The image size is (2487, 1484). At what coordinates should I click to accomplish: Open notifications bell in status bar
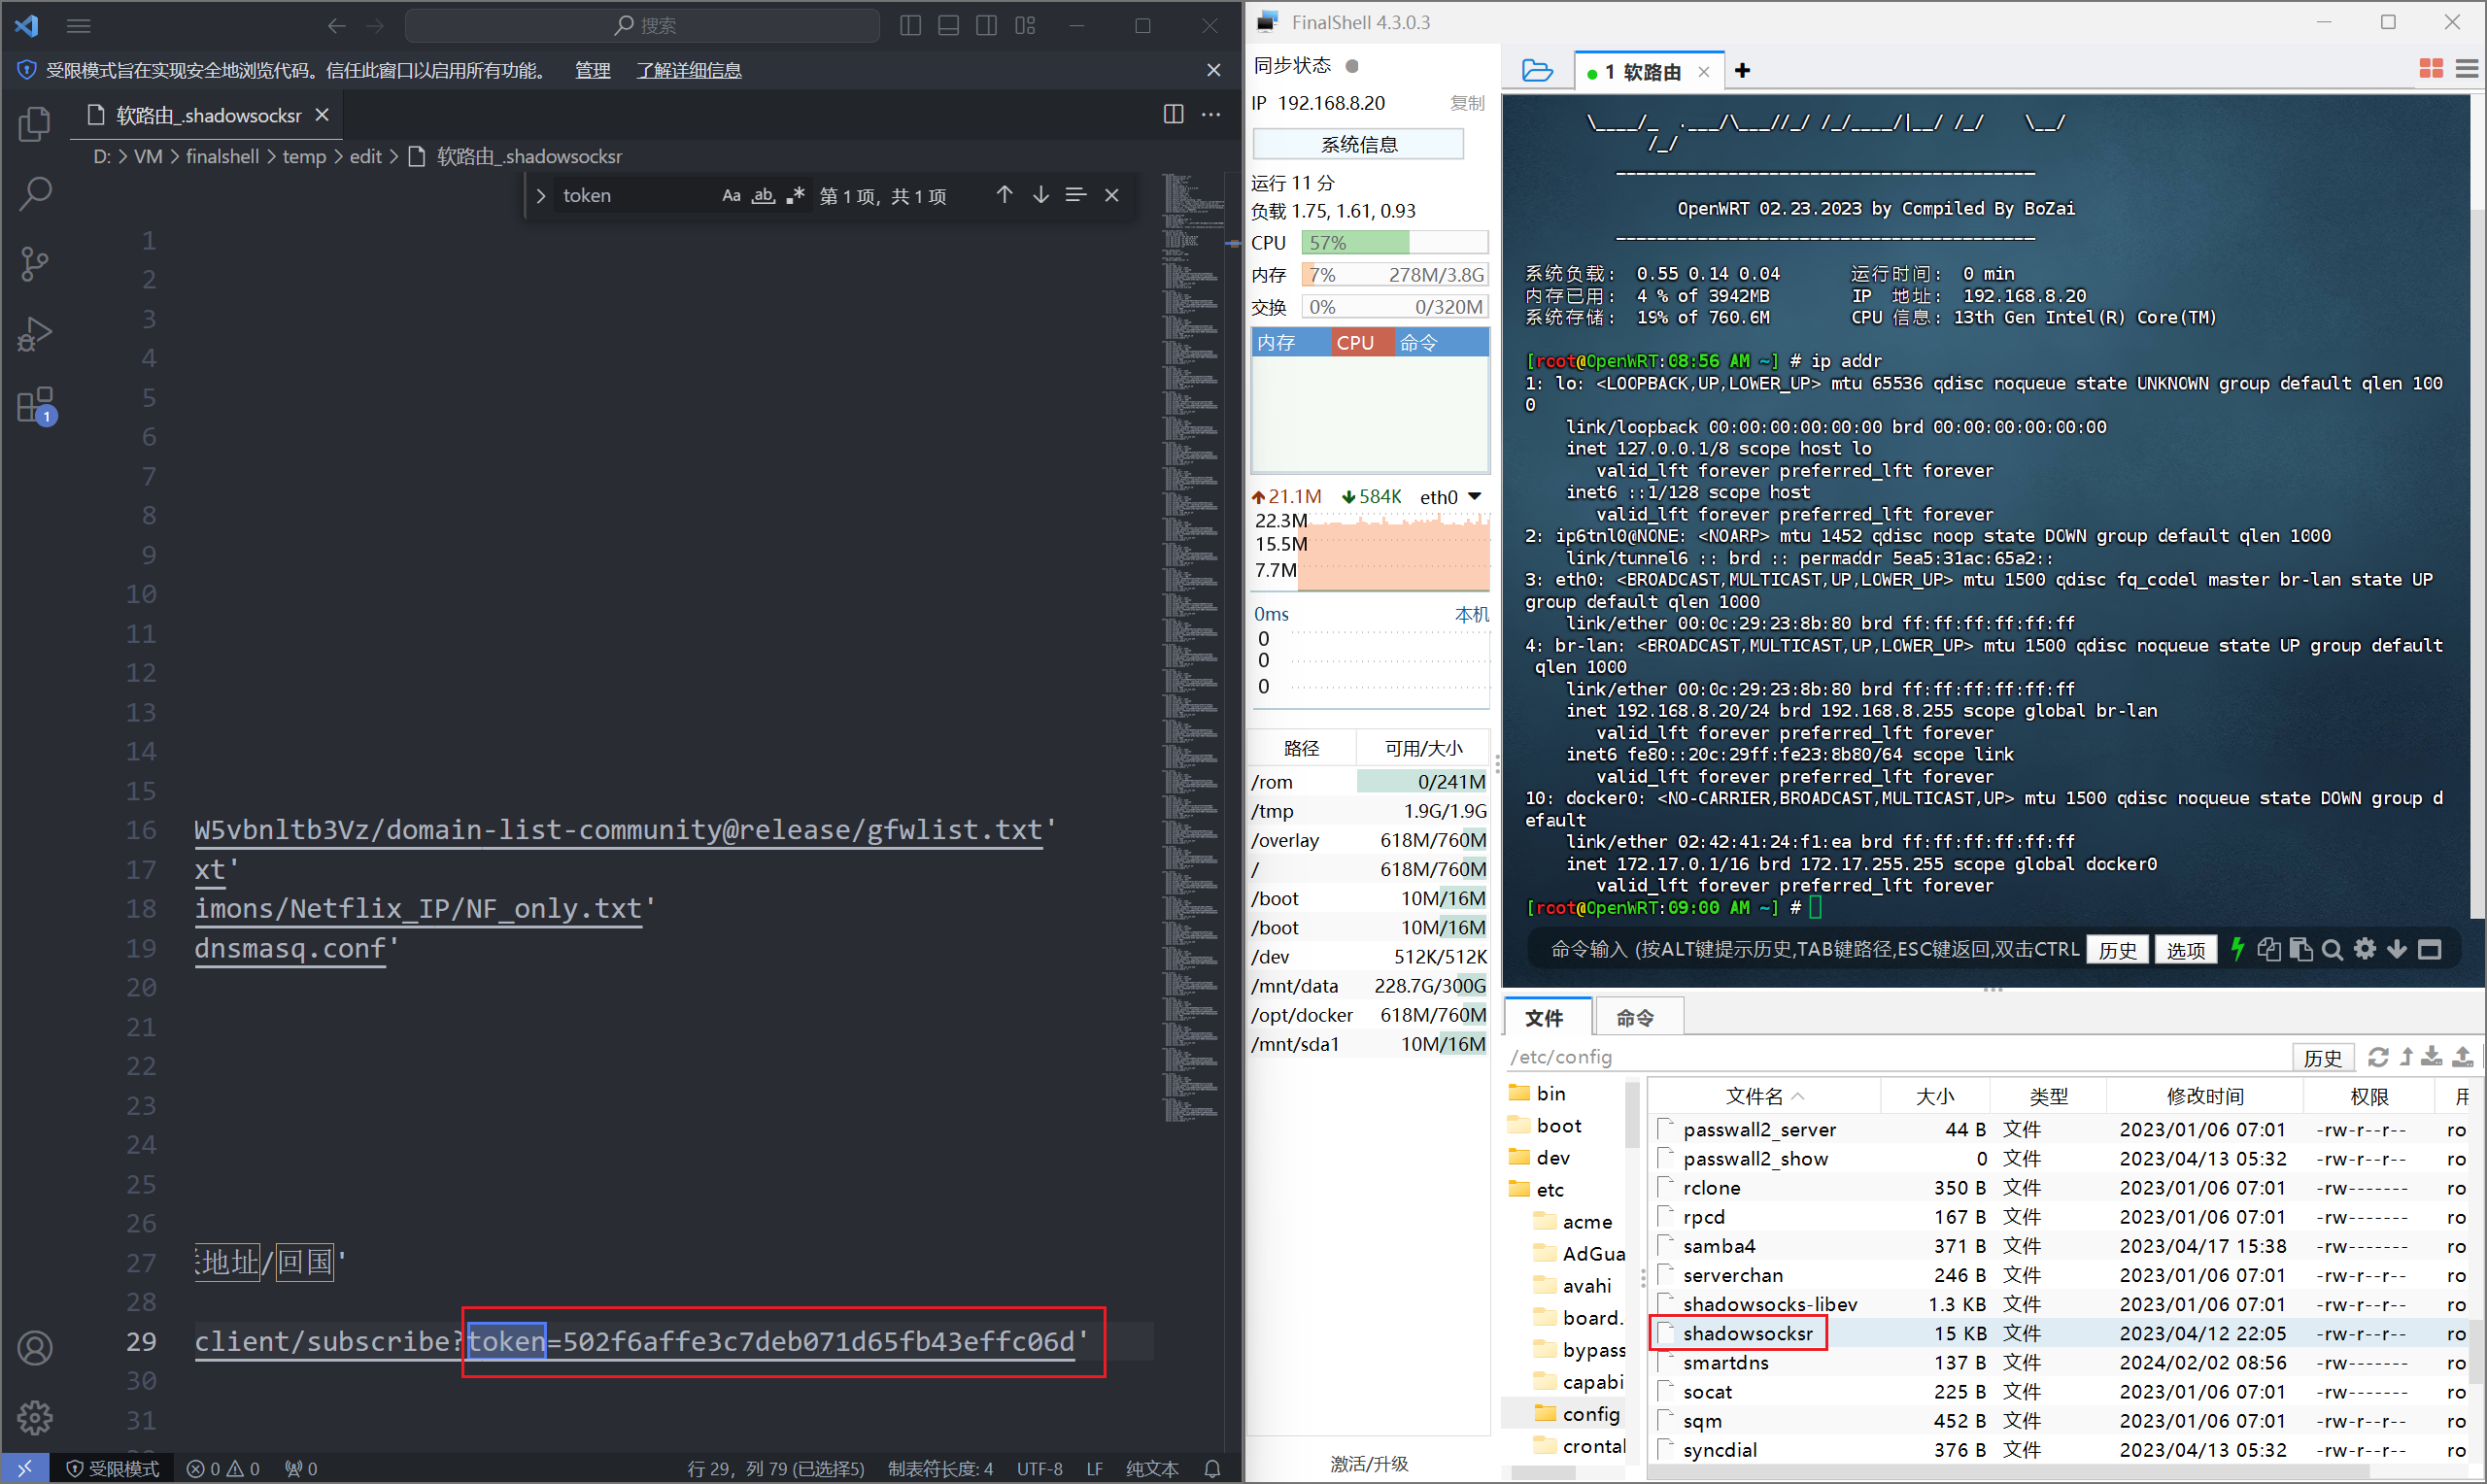tap(1212, 1468)
